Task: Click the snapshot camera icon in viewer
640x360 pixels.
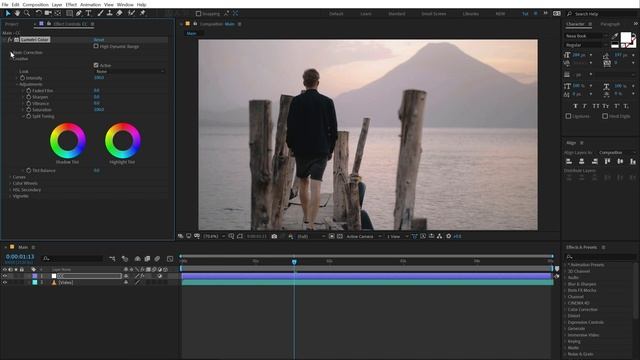Action: point(274,236)
